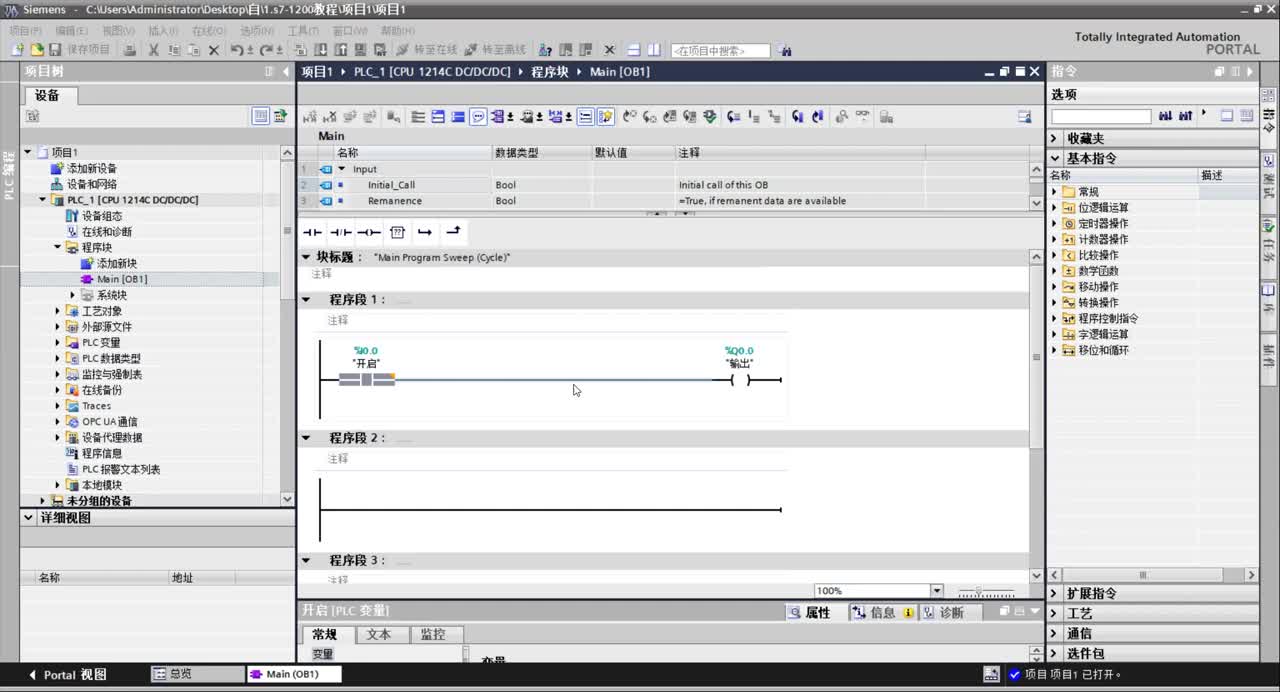
Task: Open Devices & networks (设备和网络)
Action: 92,184
